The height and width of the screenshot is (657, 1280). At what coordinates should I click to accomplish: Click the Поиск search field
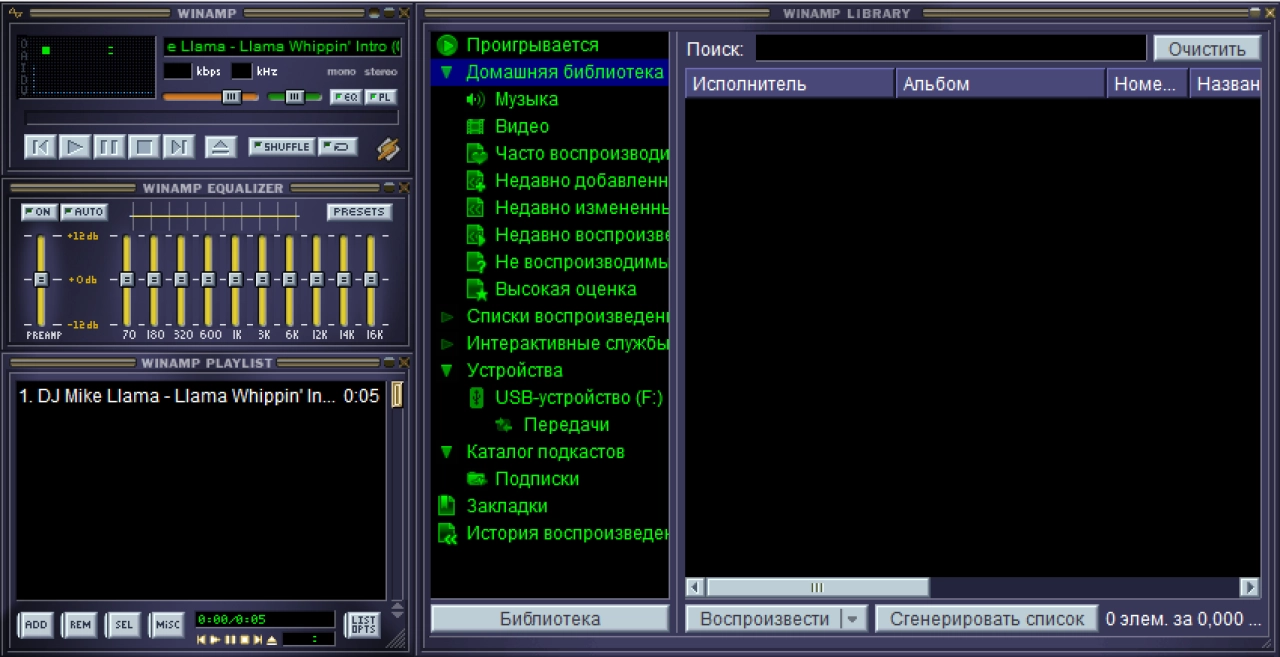tap(950, 49)
